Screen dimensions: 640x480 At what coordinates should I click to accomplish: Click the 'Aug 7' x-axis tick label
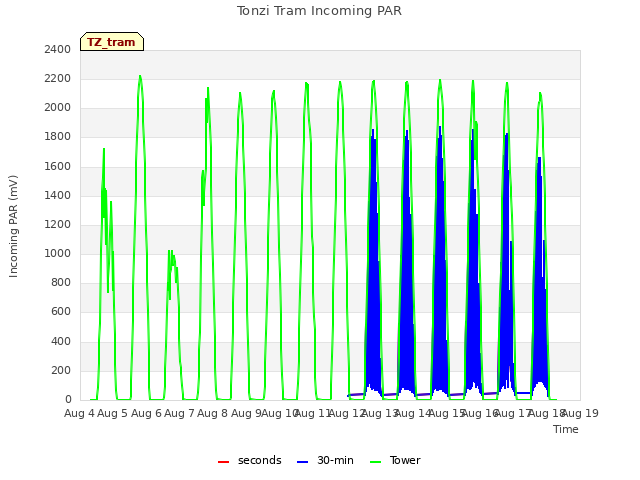click(x=179, y=413)
